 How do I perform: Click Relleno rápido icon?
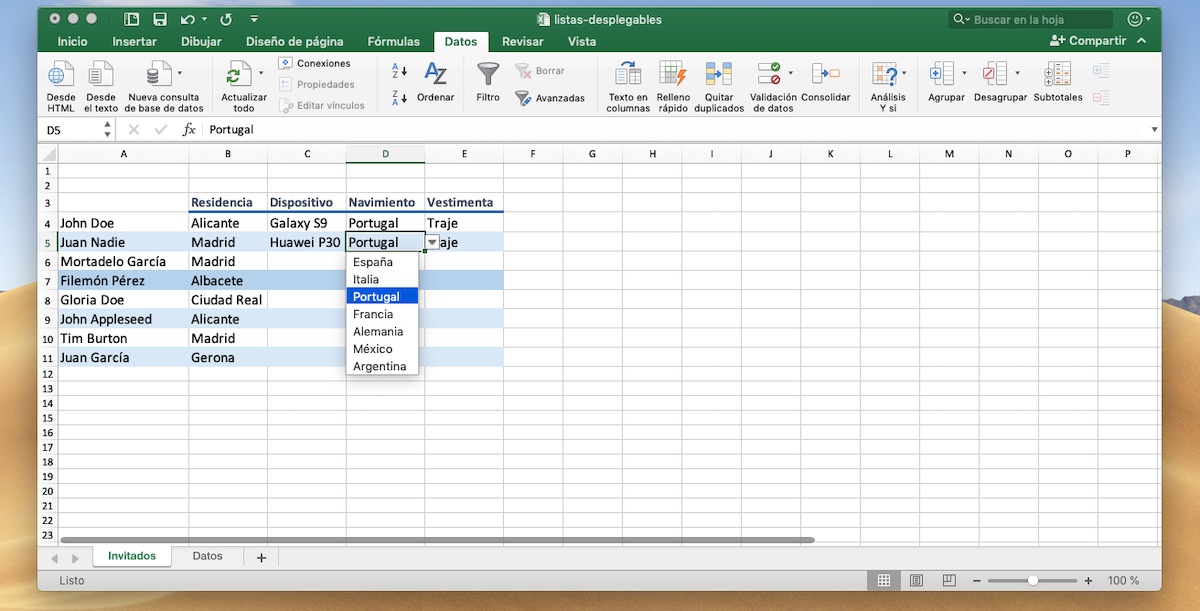(673, 75)
